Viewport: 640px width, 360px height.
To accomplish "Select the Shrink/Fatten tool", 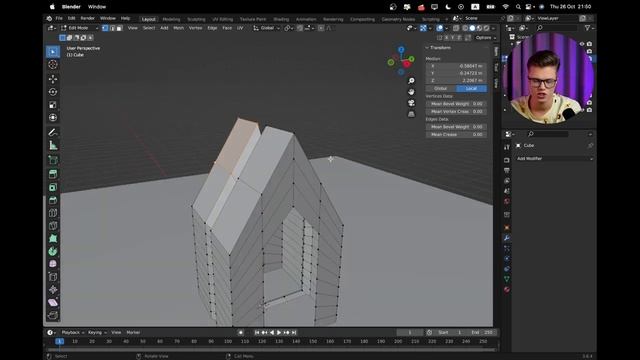I will [x=53, y=289].
